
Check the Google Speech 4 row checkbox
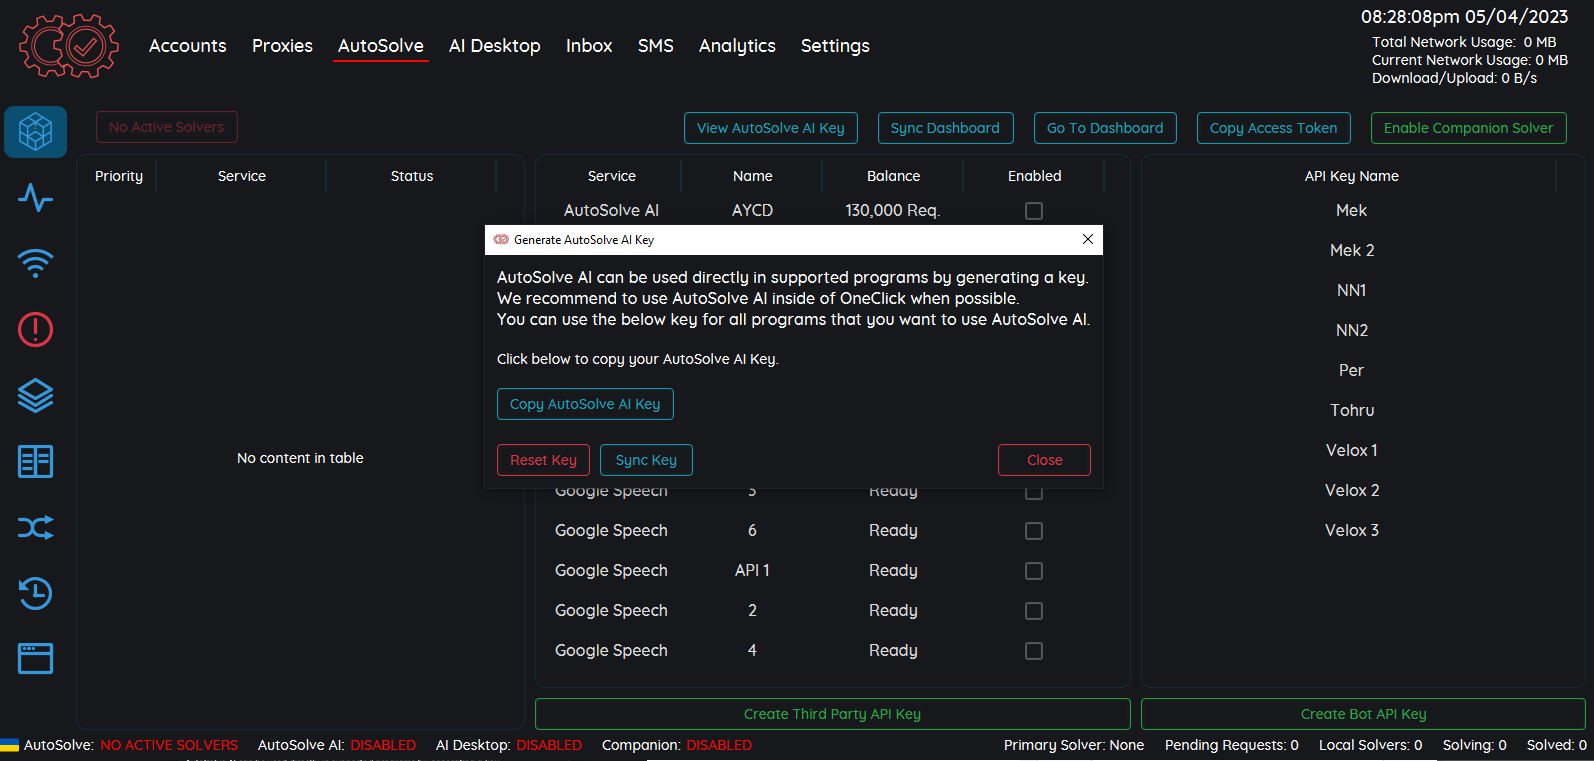tap(1034, 651)
